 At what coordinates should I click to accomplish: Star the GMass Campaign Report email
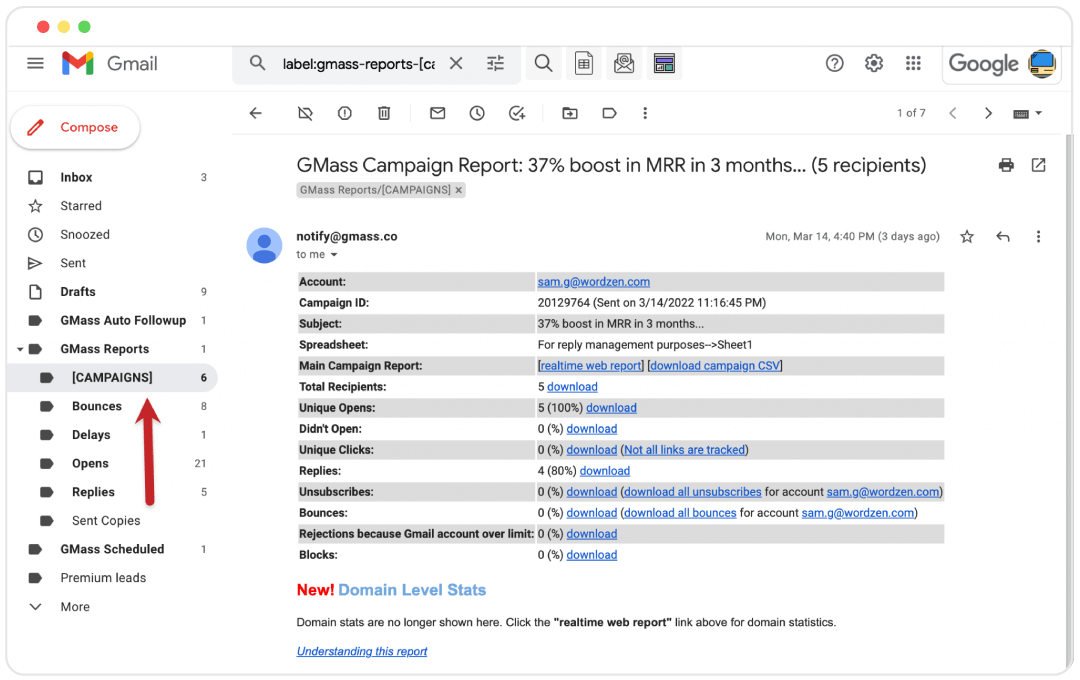[x=966, y=236]
